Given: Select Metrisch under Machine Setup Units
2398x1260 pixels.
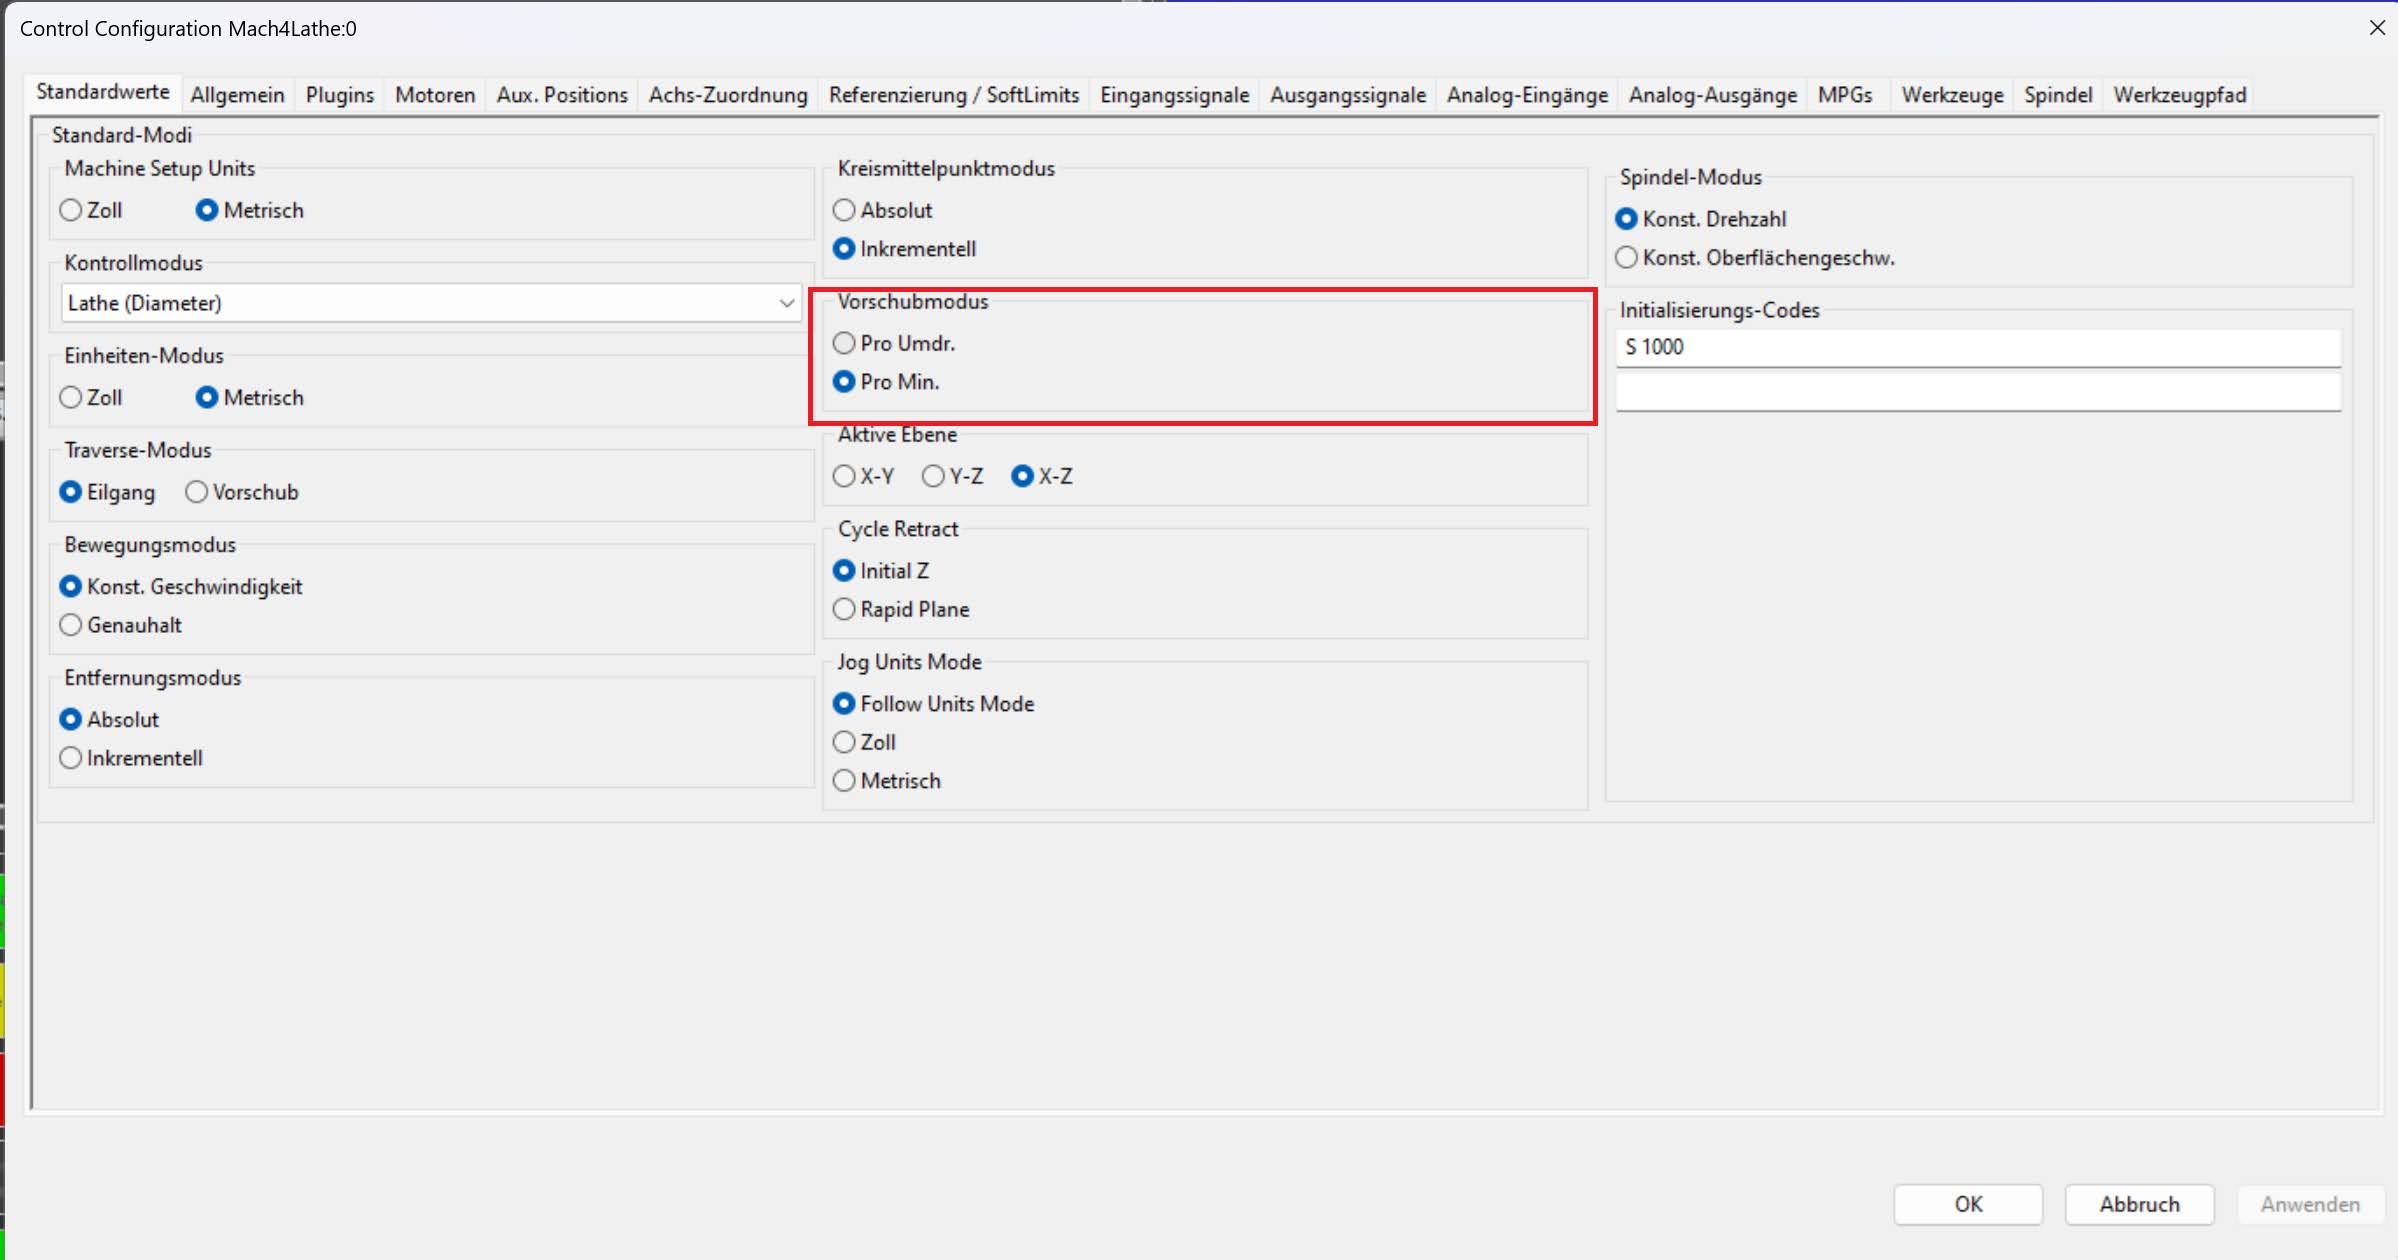Looking at the screenshot, I should coord(250,210).
